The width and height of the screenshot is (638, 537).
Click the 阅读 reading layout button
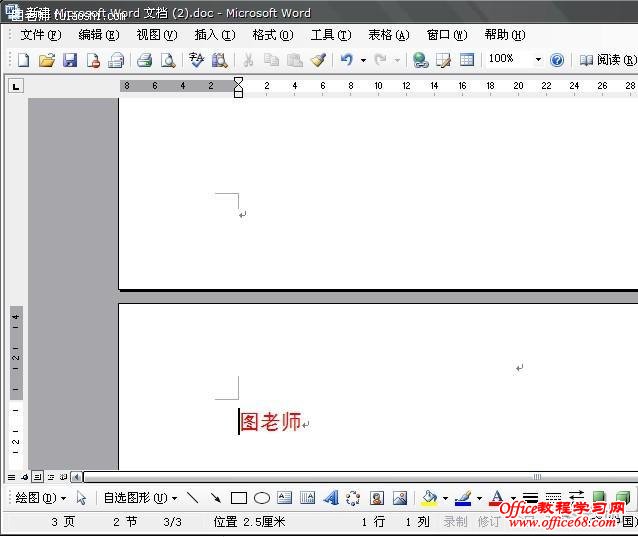point(601,60)
